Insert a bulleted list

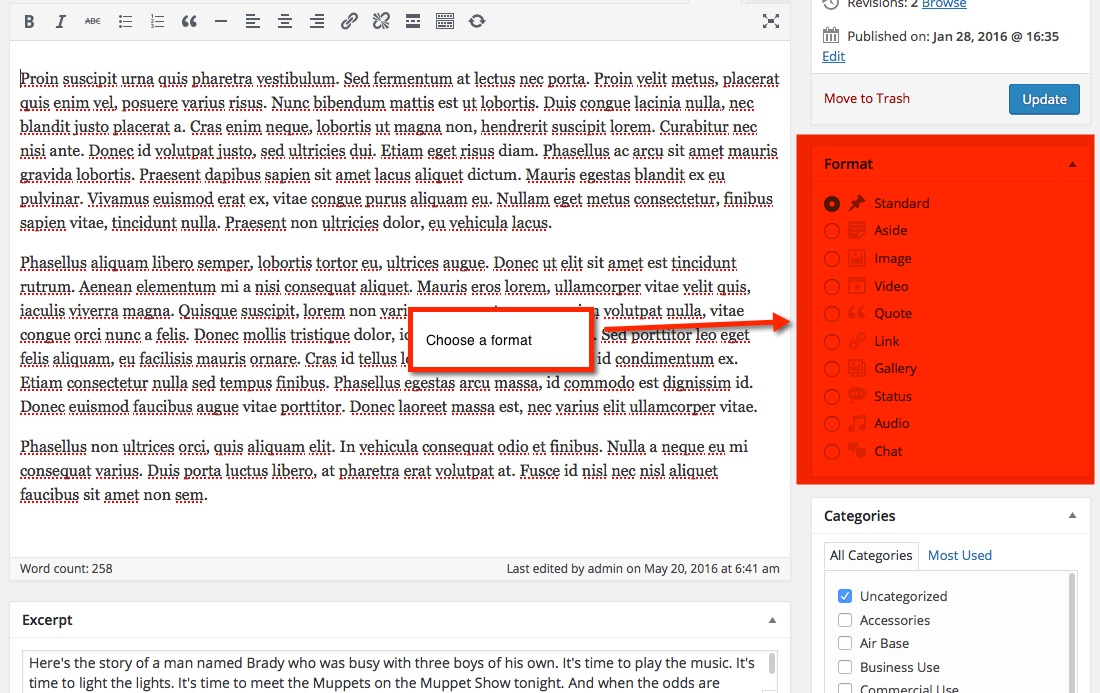125,21
